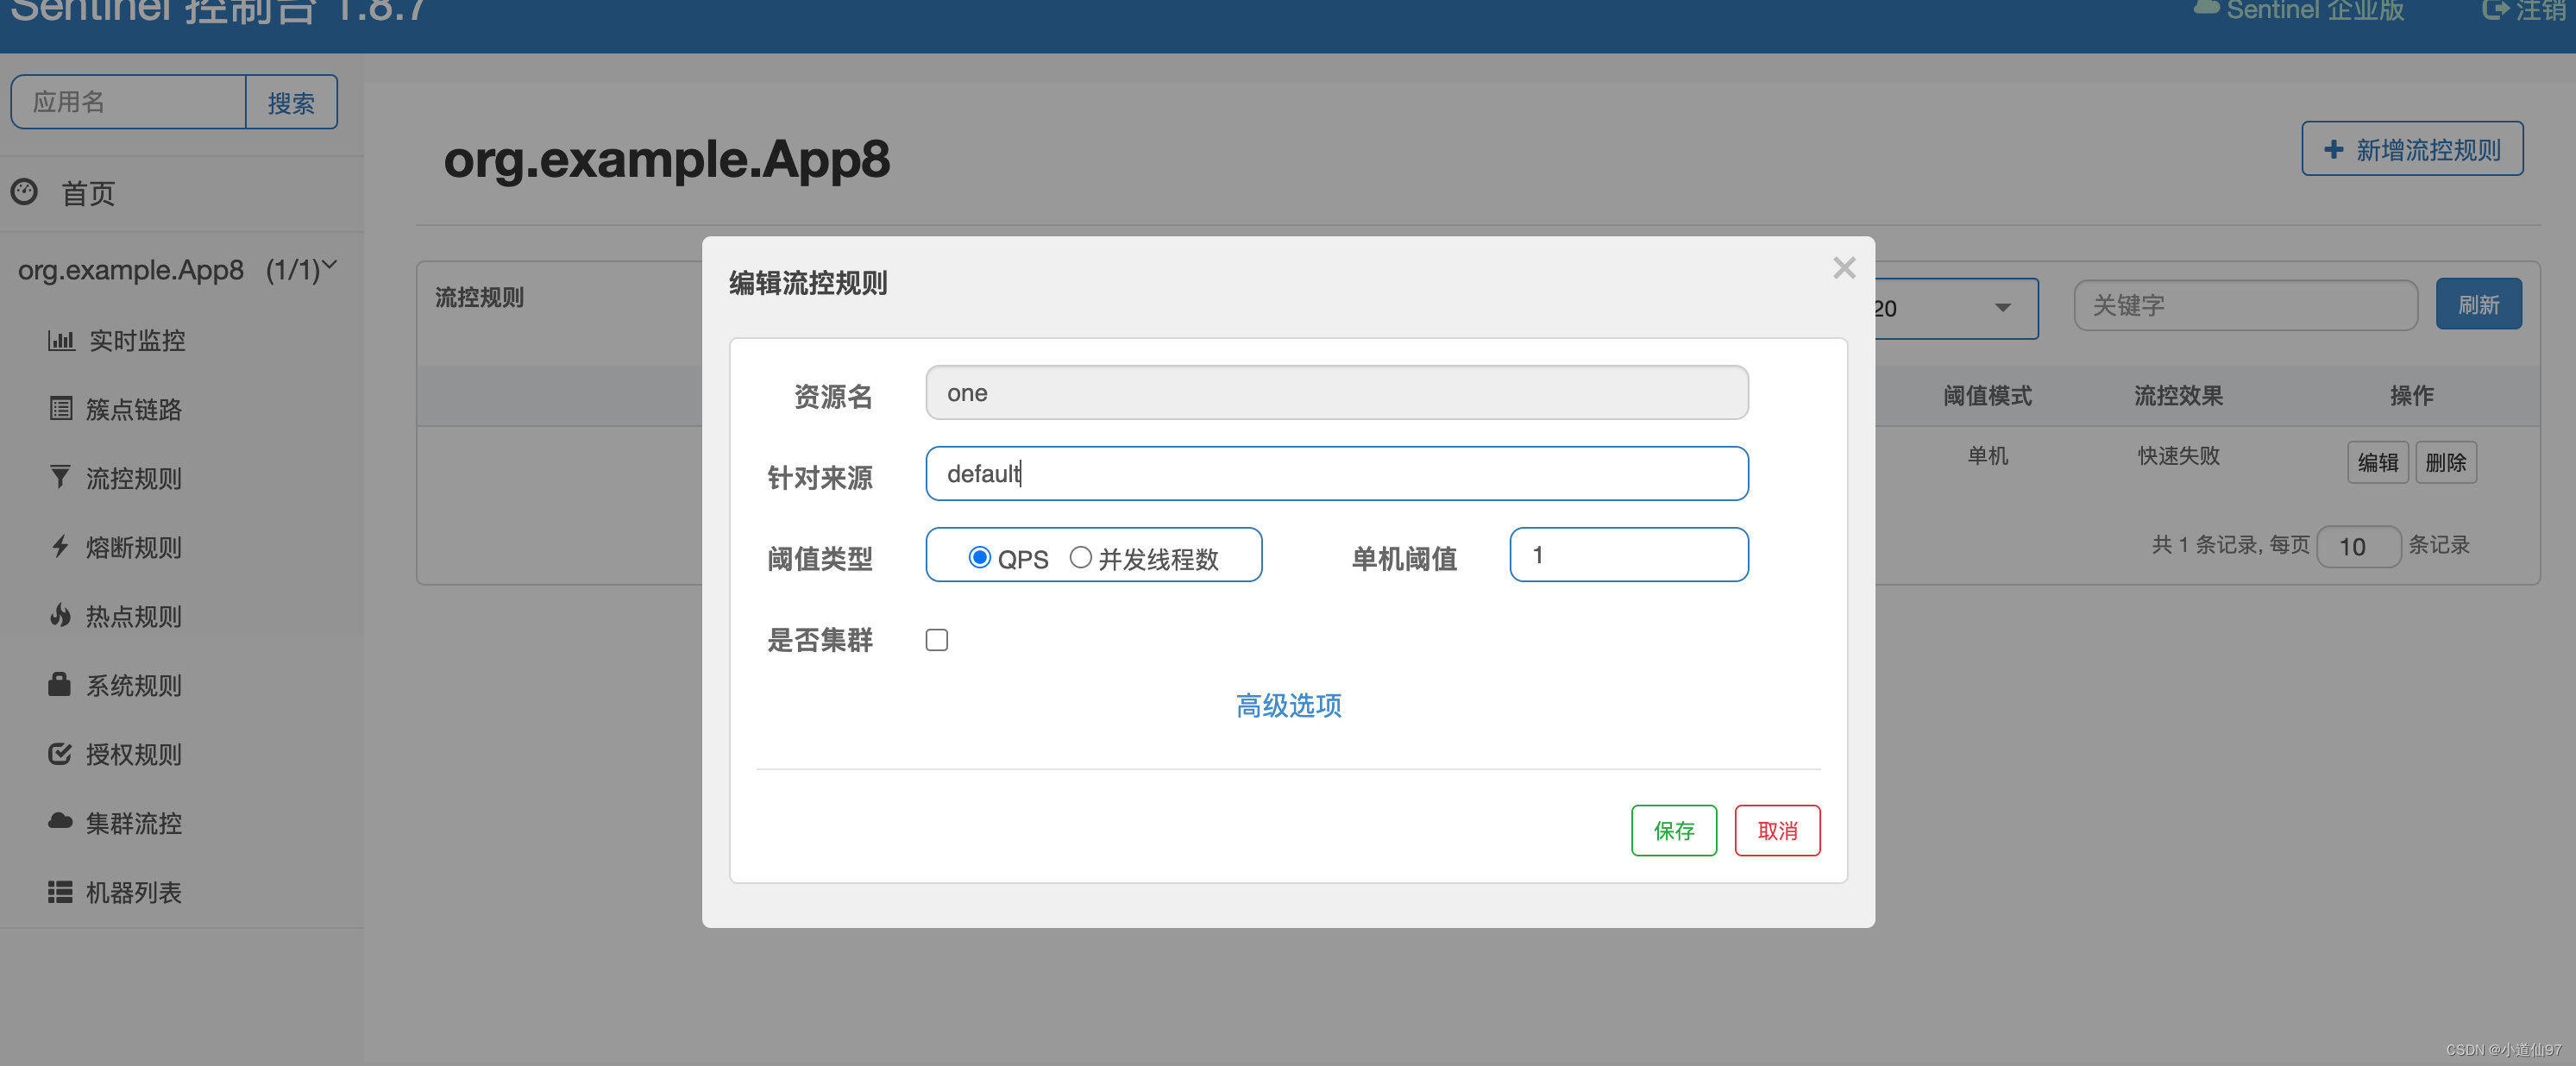Image resolution: width=2576 pixels, height=1066 pixels.
Task: Click 删除 button in the rule row
Action: click(2445, 462)
